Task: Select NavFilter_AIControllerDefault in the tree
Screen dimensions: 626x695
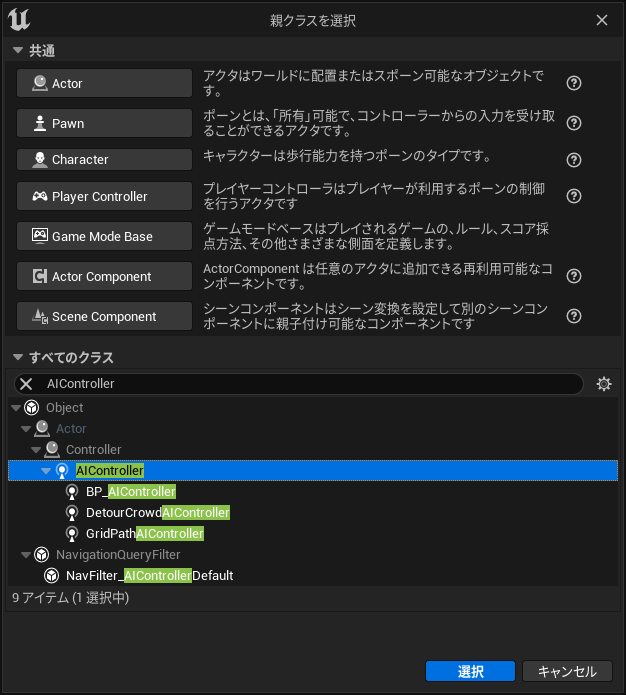Action: point(150,575)
